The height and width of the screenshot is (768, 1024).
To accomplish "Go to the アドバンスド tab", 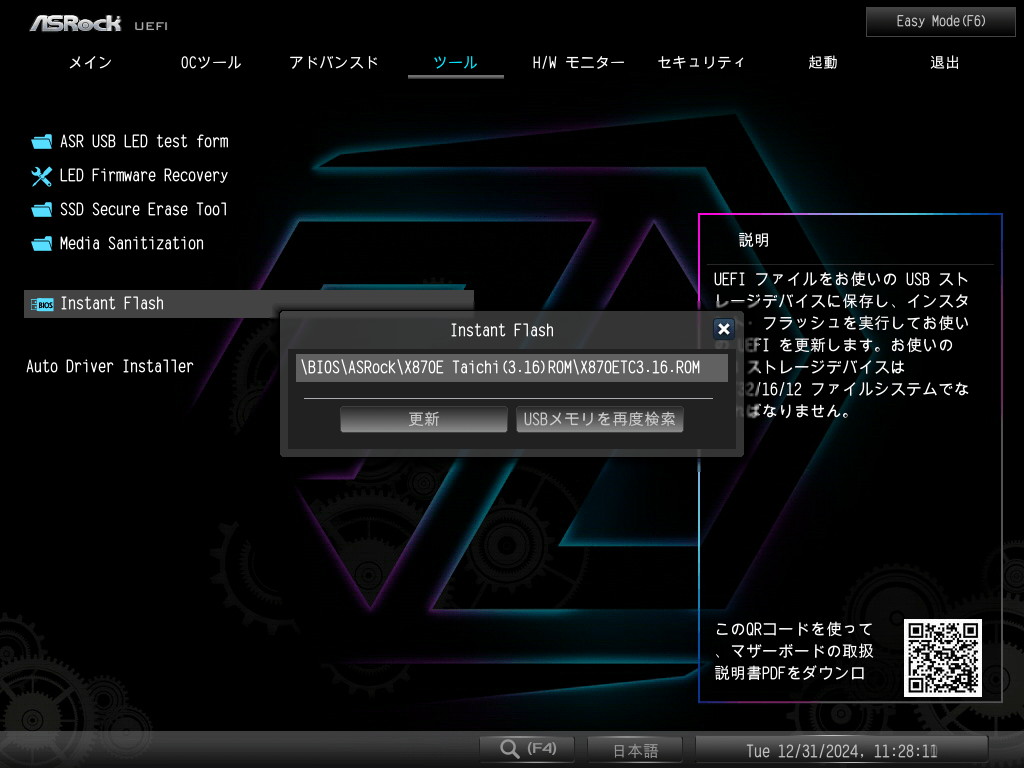I will [x=334, y=63].
